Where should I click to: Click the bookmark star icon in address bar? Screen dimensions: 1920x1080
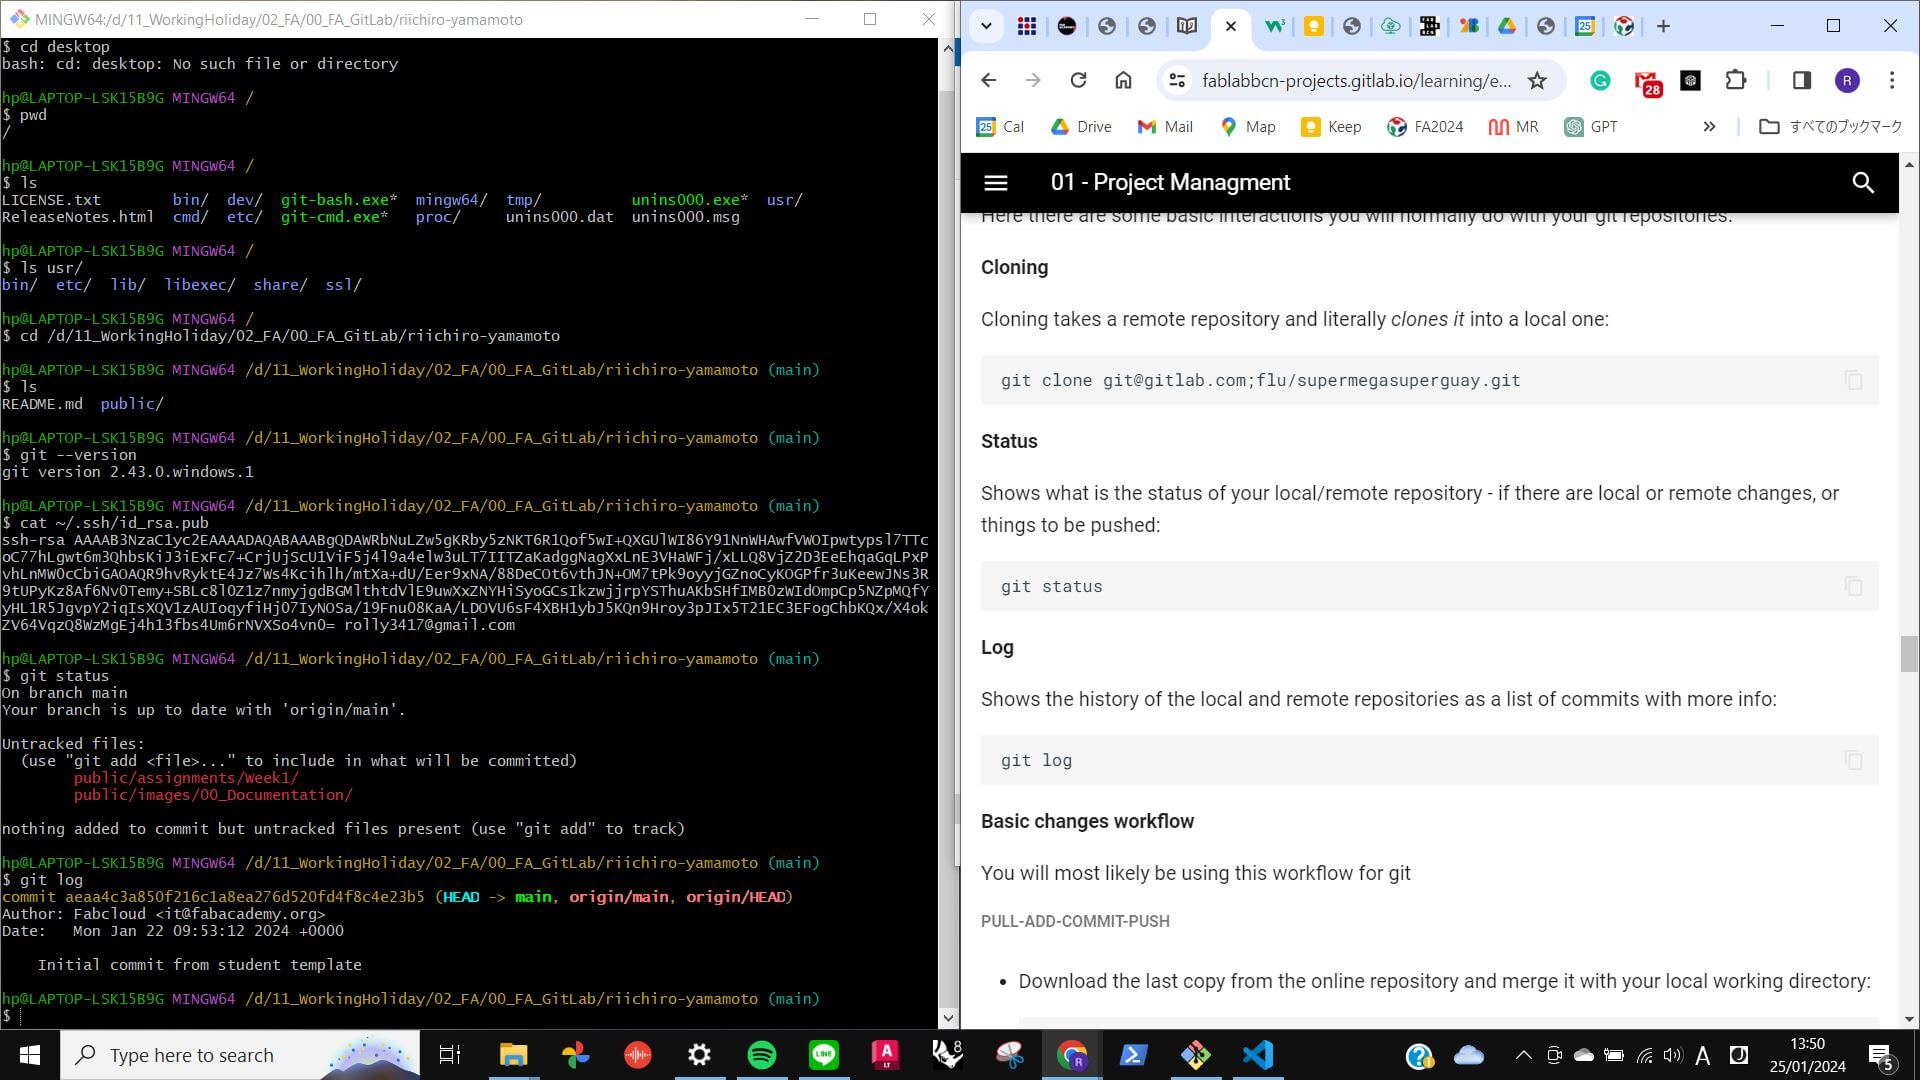click(x=1539, y=80)
